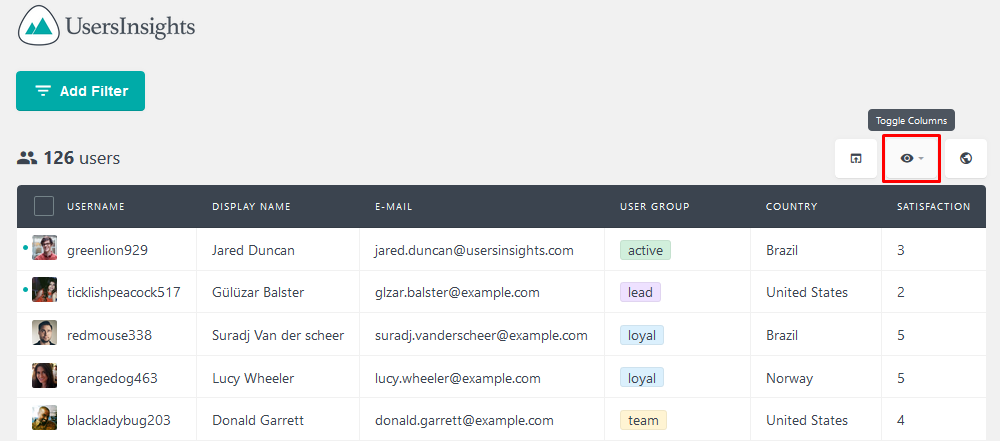This screenshot has height=441, width=1000.
Task: Sort by the Display Name column header
Action: tap(251, 207)
